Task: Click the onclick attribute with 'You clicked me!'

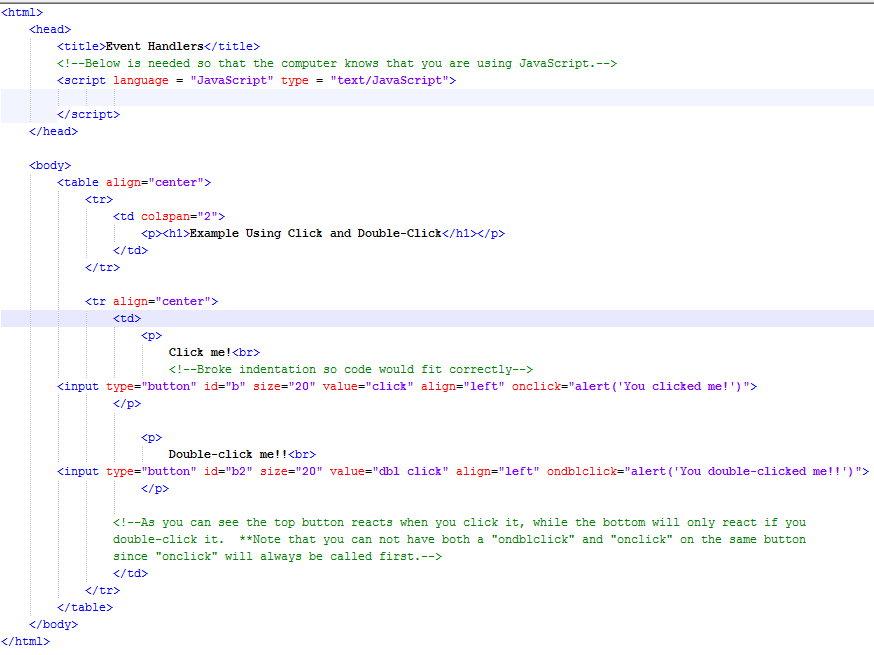Action: point(631,386)
